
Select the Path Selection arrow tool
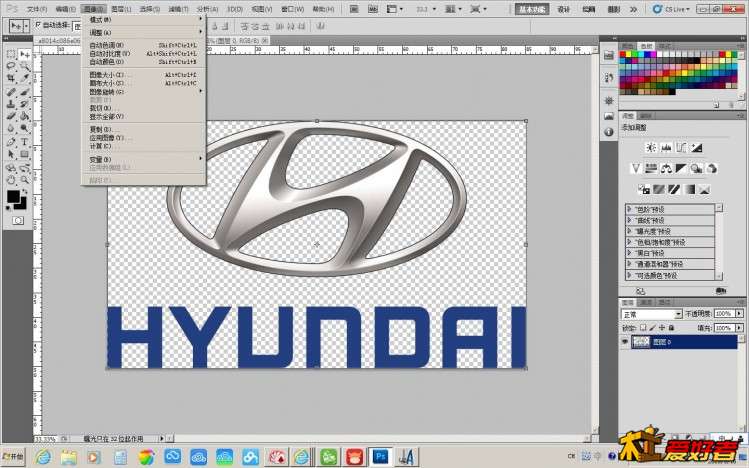pos(11,154)
